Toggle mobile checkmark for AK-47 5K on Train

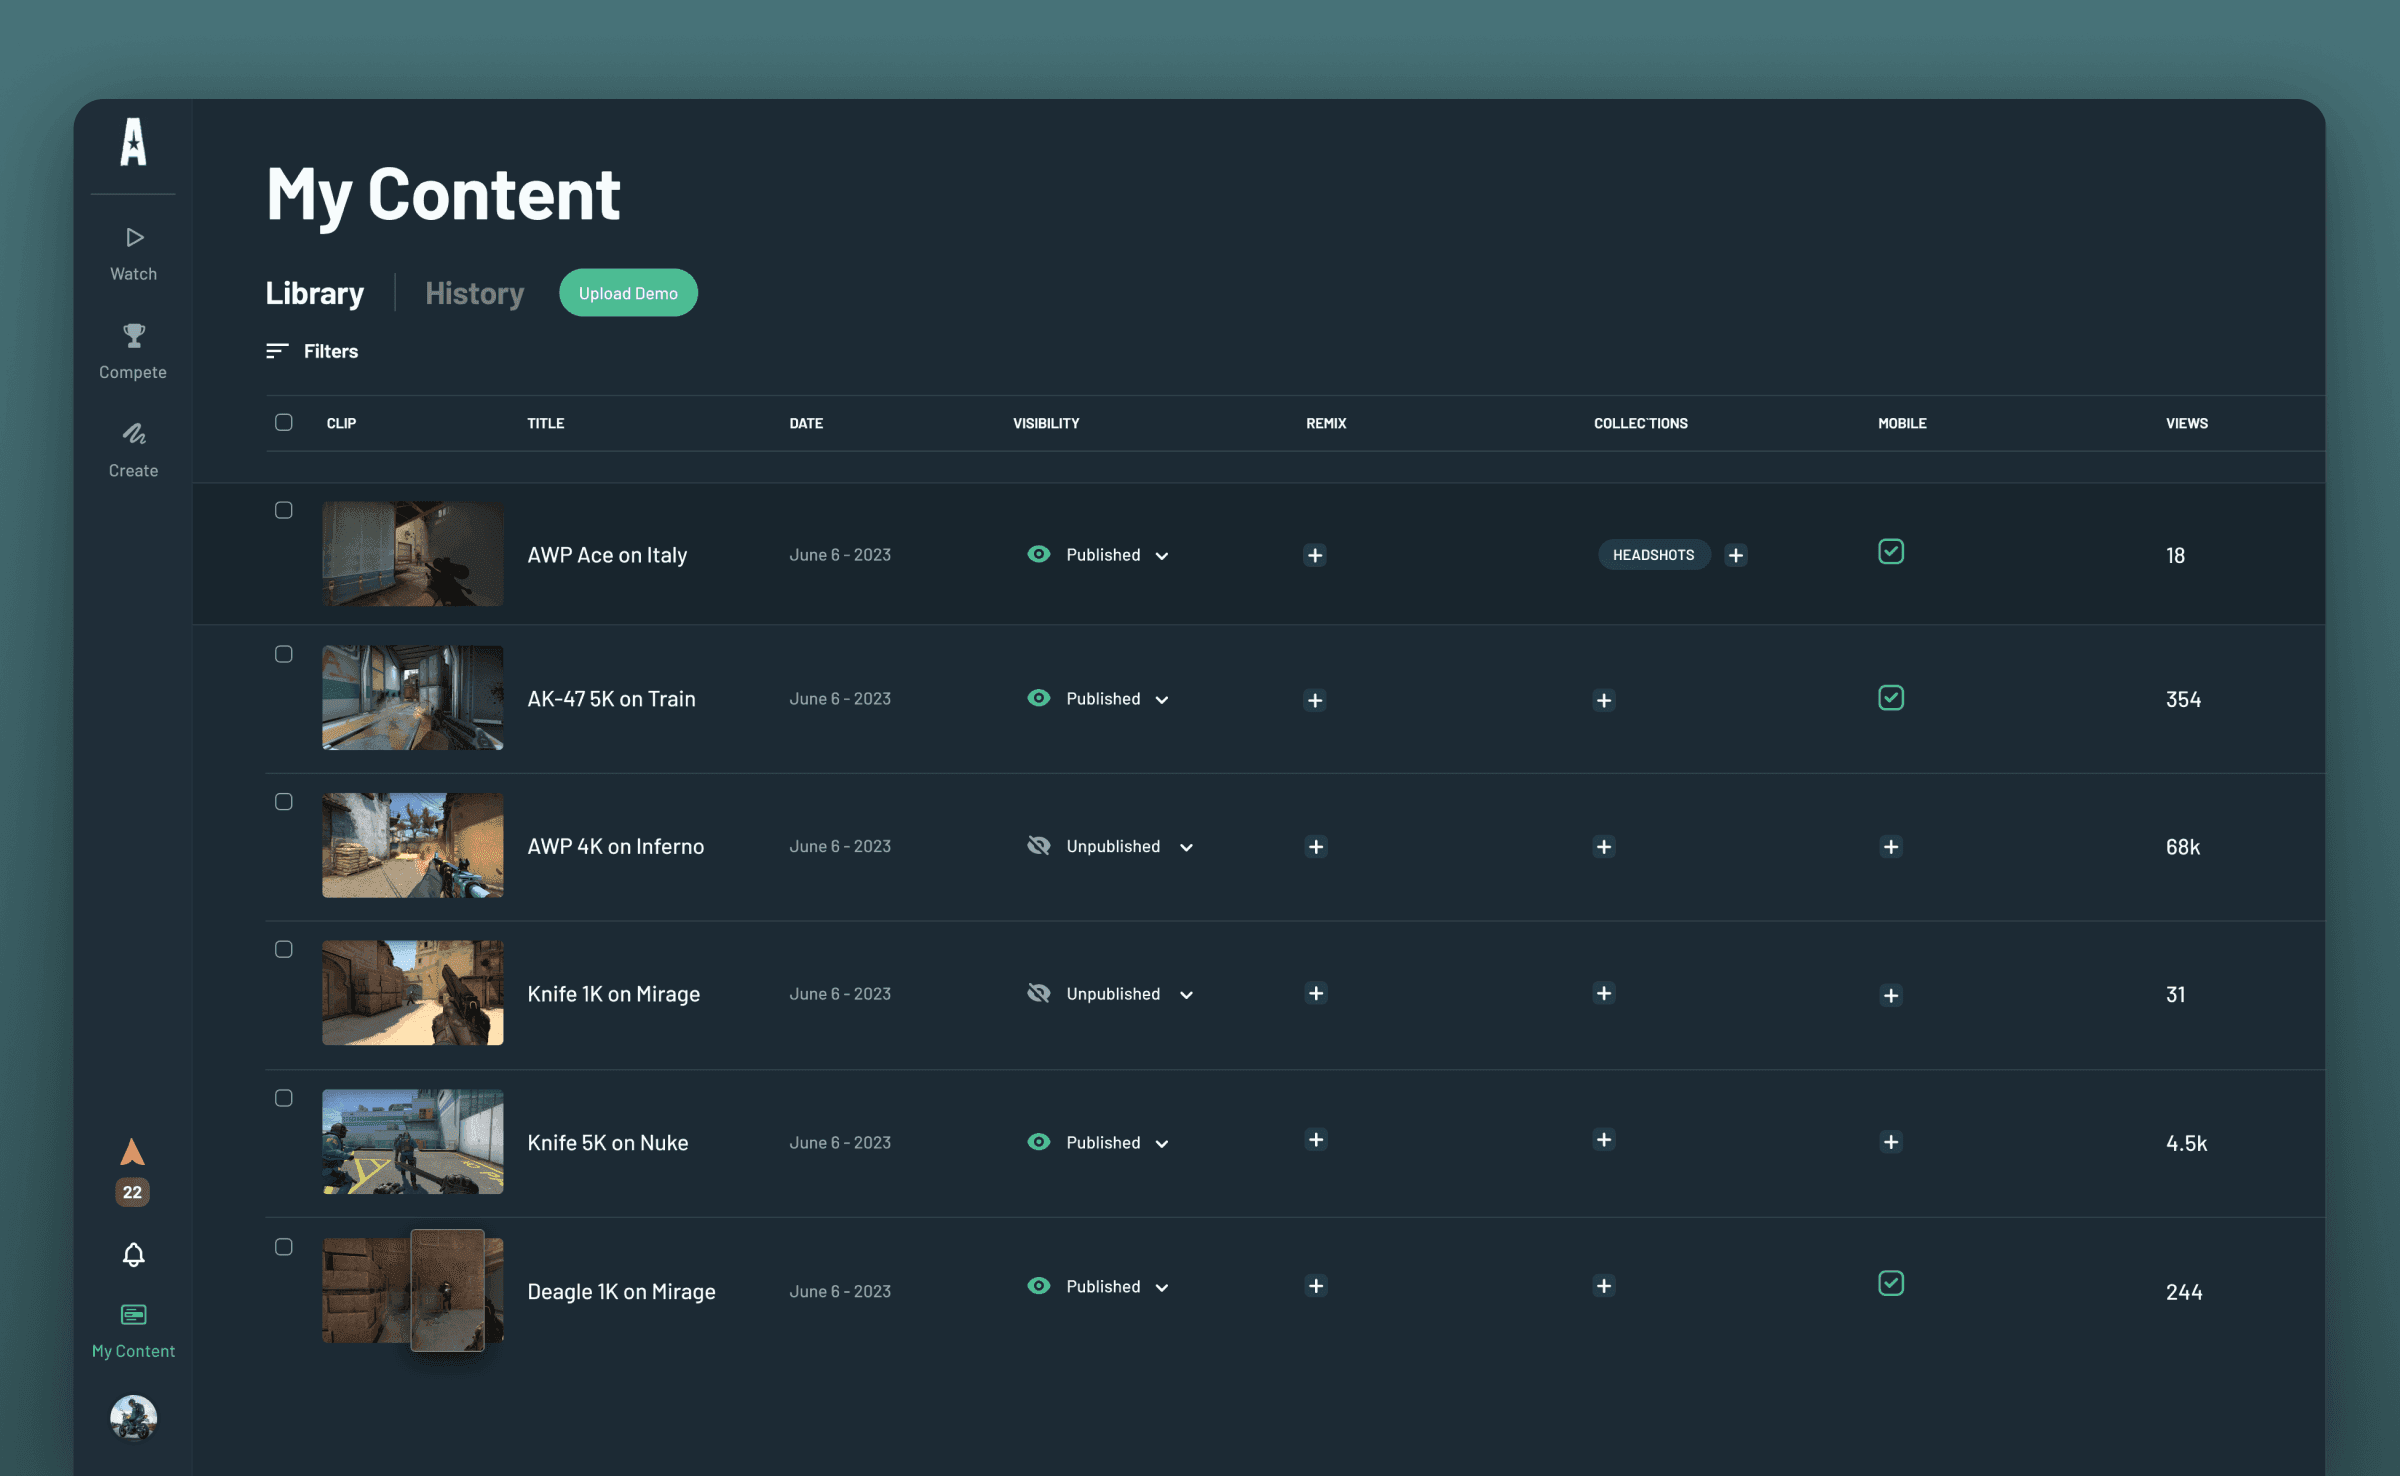[x=1891, y=698]
